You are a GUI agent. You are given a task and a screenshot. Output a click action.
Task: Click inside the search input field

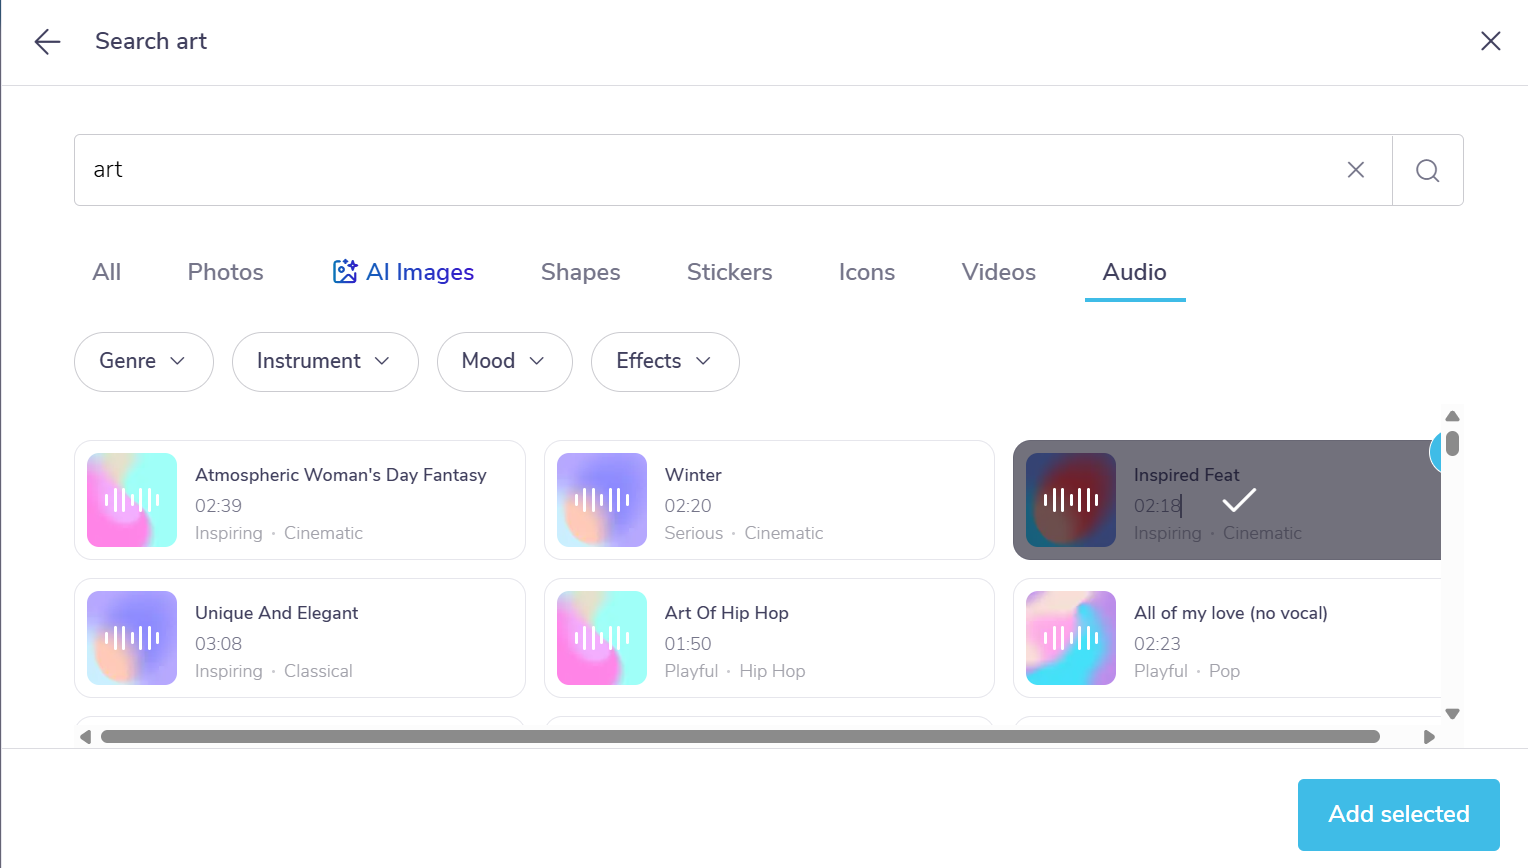point(700,169)
